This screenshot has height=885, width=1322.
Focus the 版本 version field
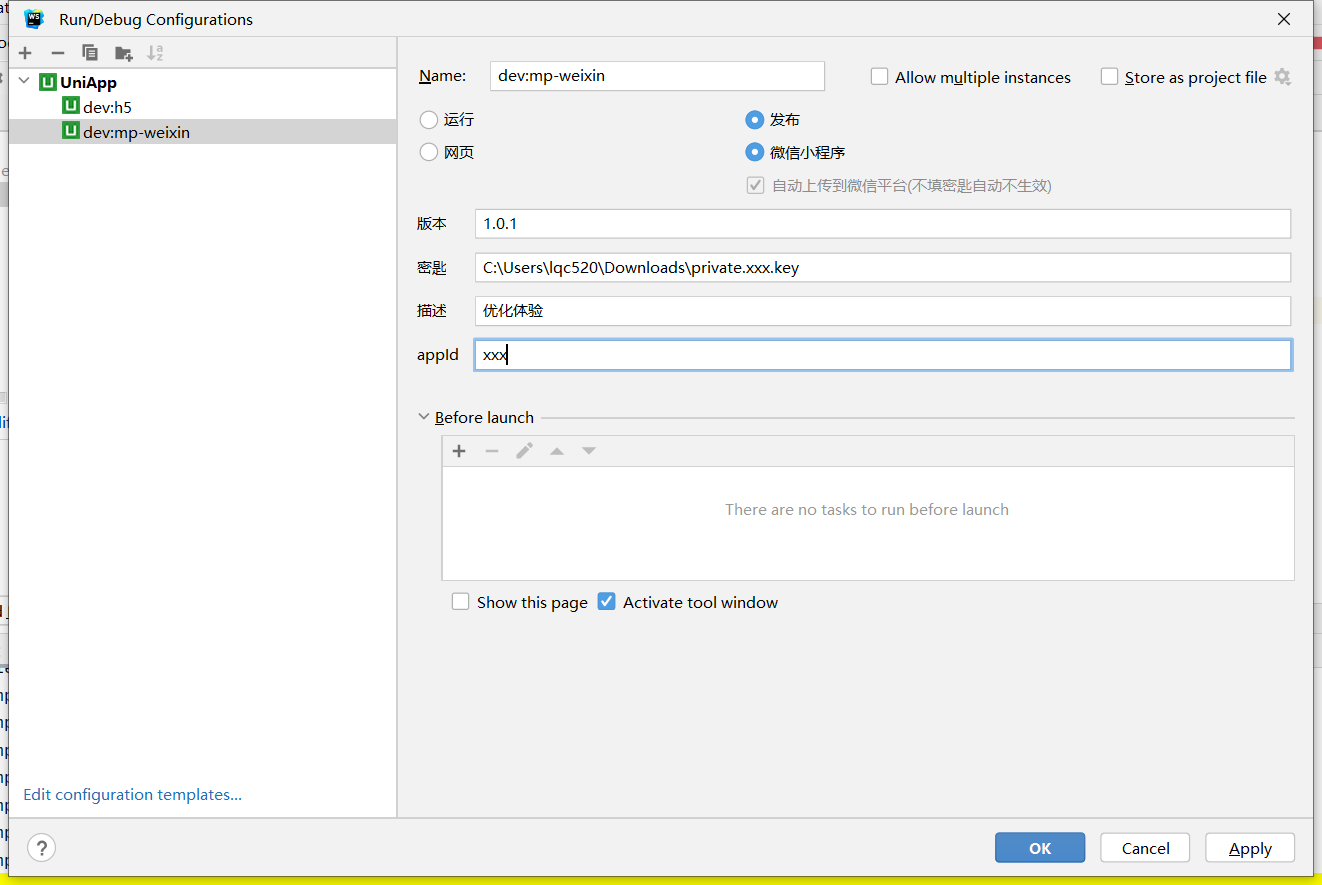click(x=883, y=223)
